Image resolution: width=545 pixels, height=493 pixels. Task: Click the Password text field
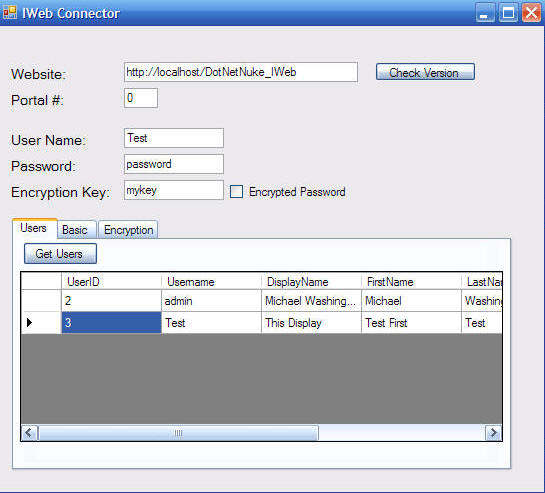(174, 164)
